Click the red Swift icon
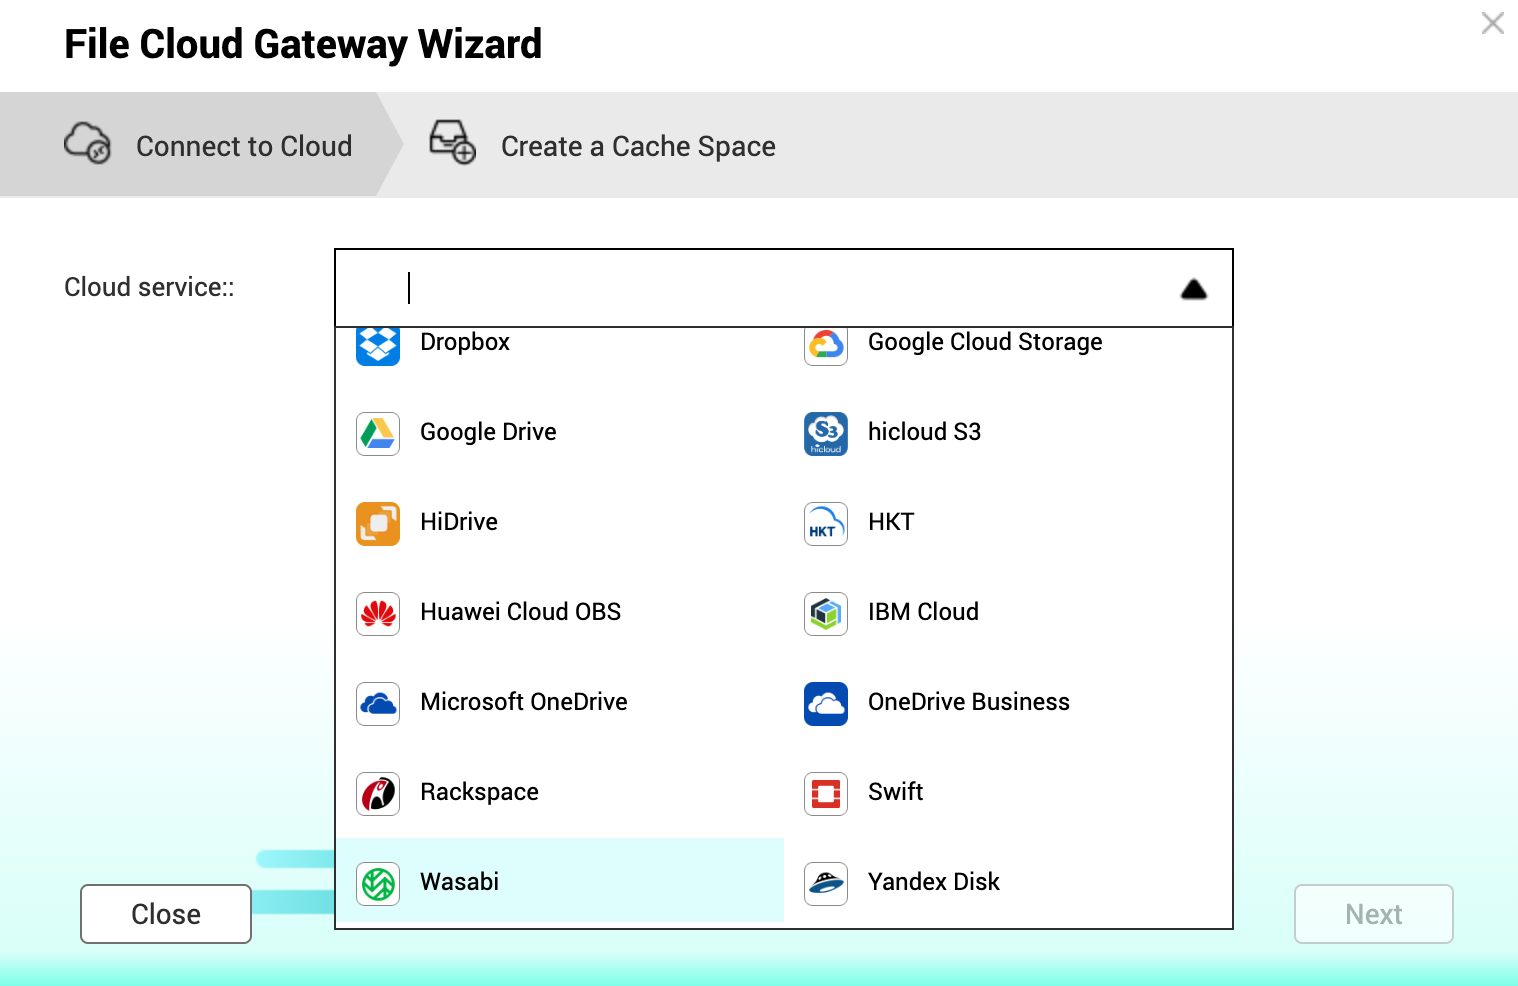Screen dimensions: 1518x986 (x=826, y=794)
